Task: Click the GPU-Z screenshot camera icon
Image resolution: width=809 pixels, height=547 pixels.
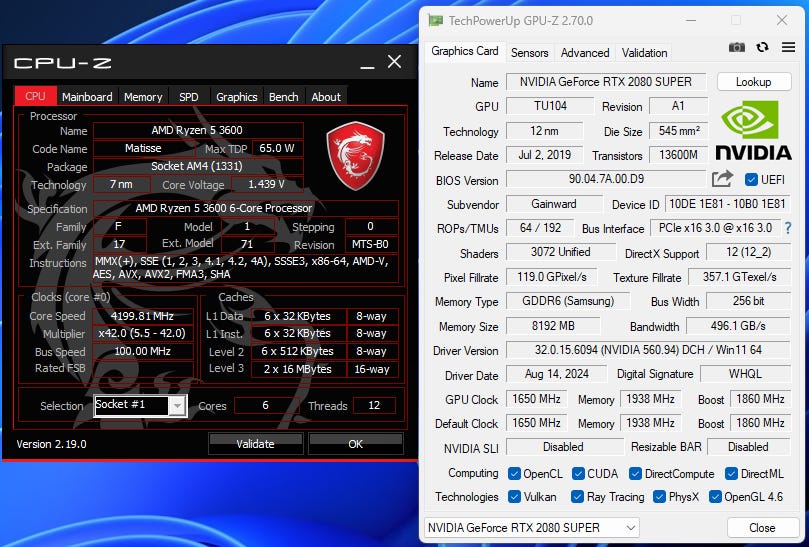Action: (x=736, y=47)
